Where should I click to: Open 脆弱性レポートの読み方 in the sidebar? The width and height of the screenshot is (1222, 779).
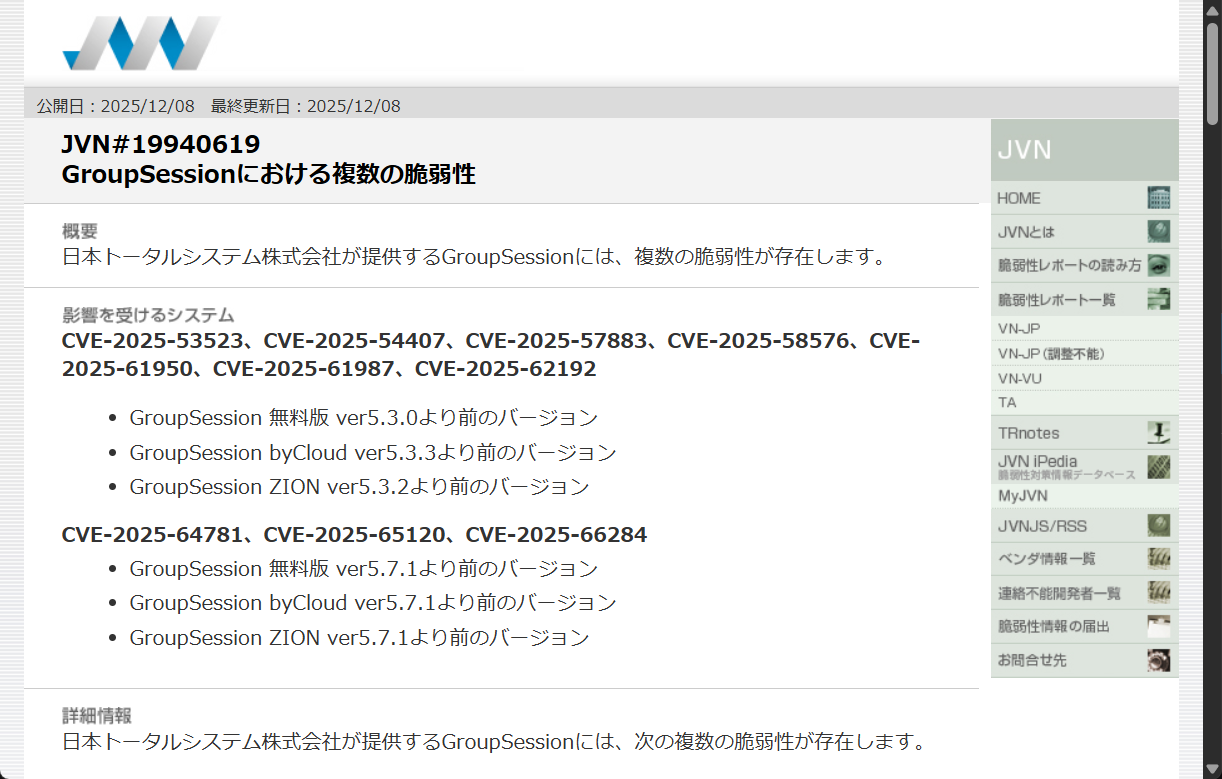(1084, 265)
